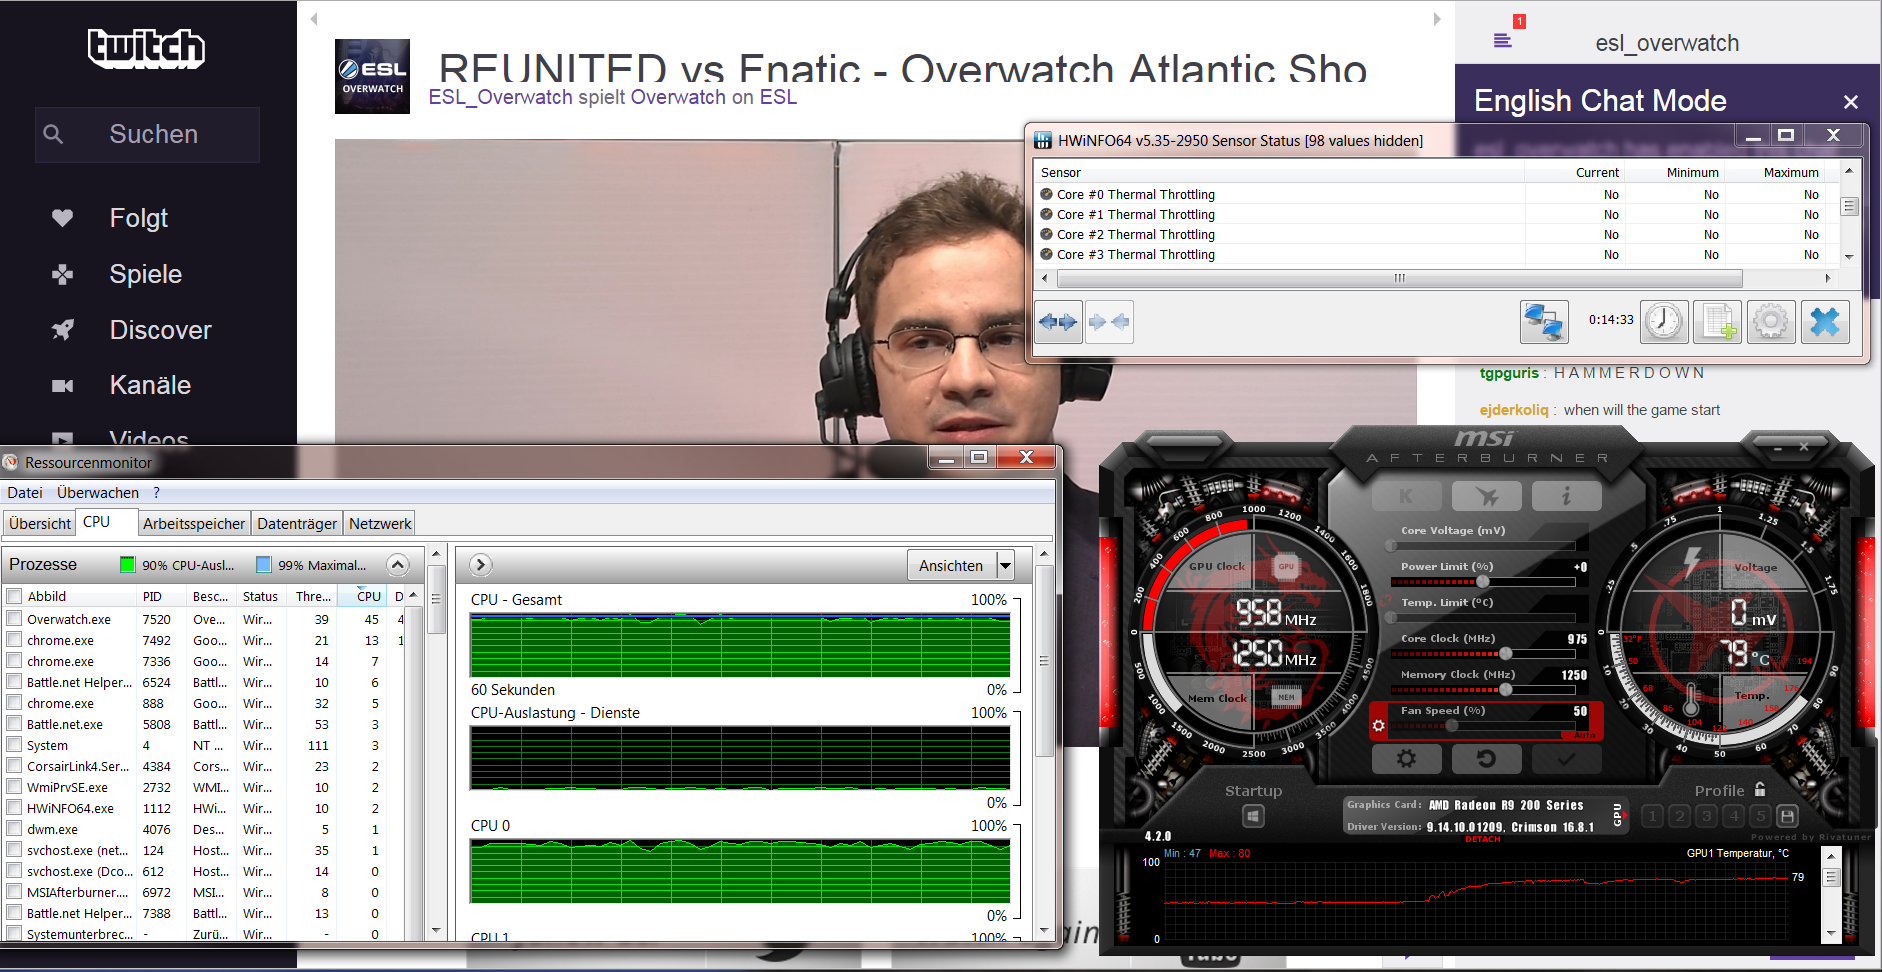Click the Core Clock slider in Afterburner
1882x972 pixels.
[x=1483, y=653]
